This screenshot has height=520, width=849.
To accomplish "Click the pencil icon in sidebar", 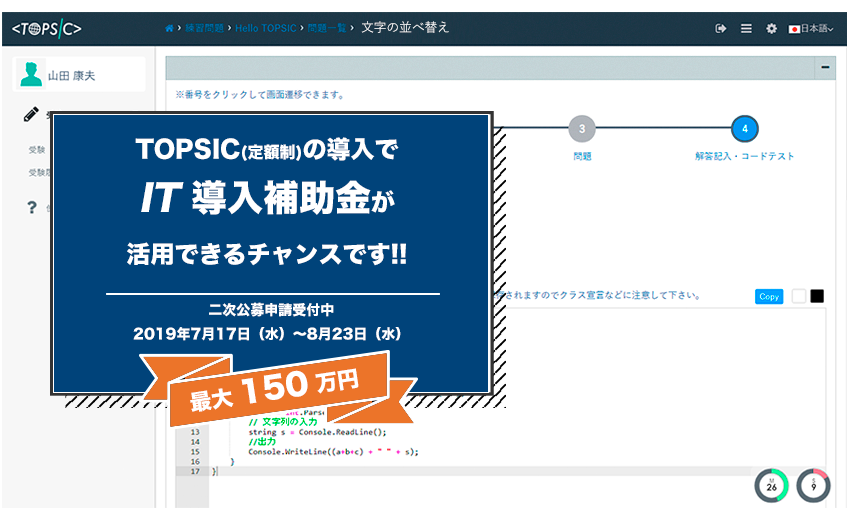I will pos(31,115).
